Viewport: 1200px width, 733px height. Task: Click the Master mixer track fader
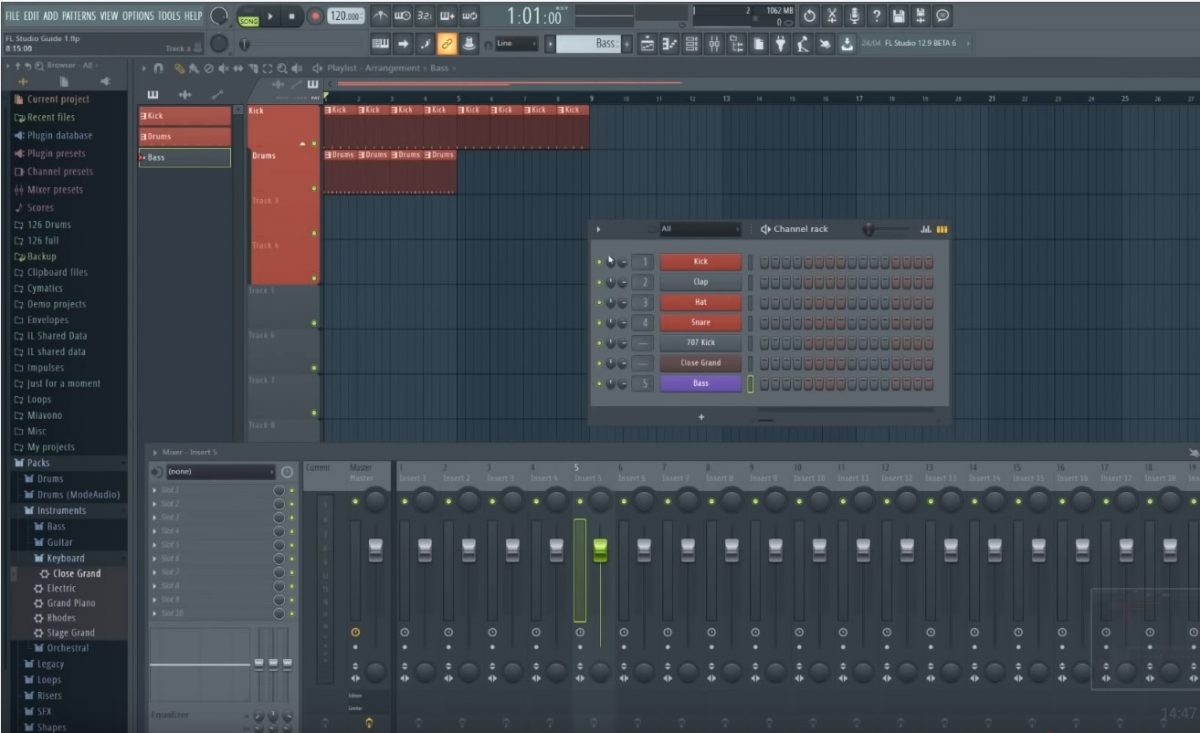click(x=376, y=549)
